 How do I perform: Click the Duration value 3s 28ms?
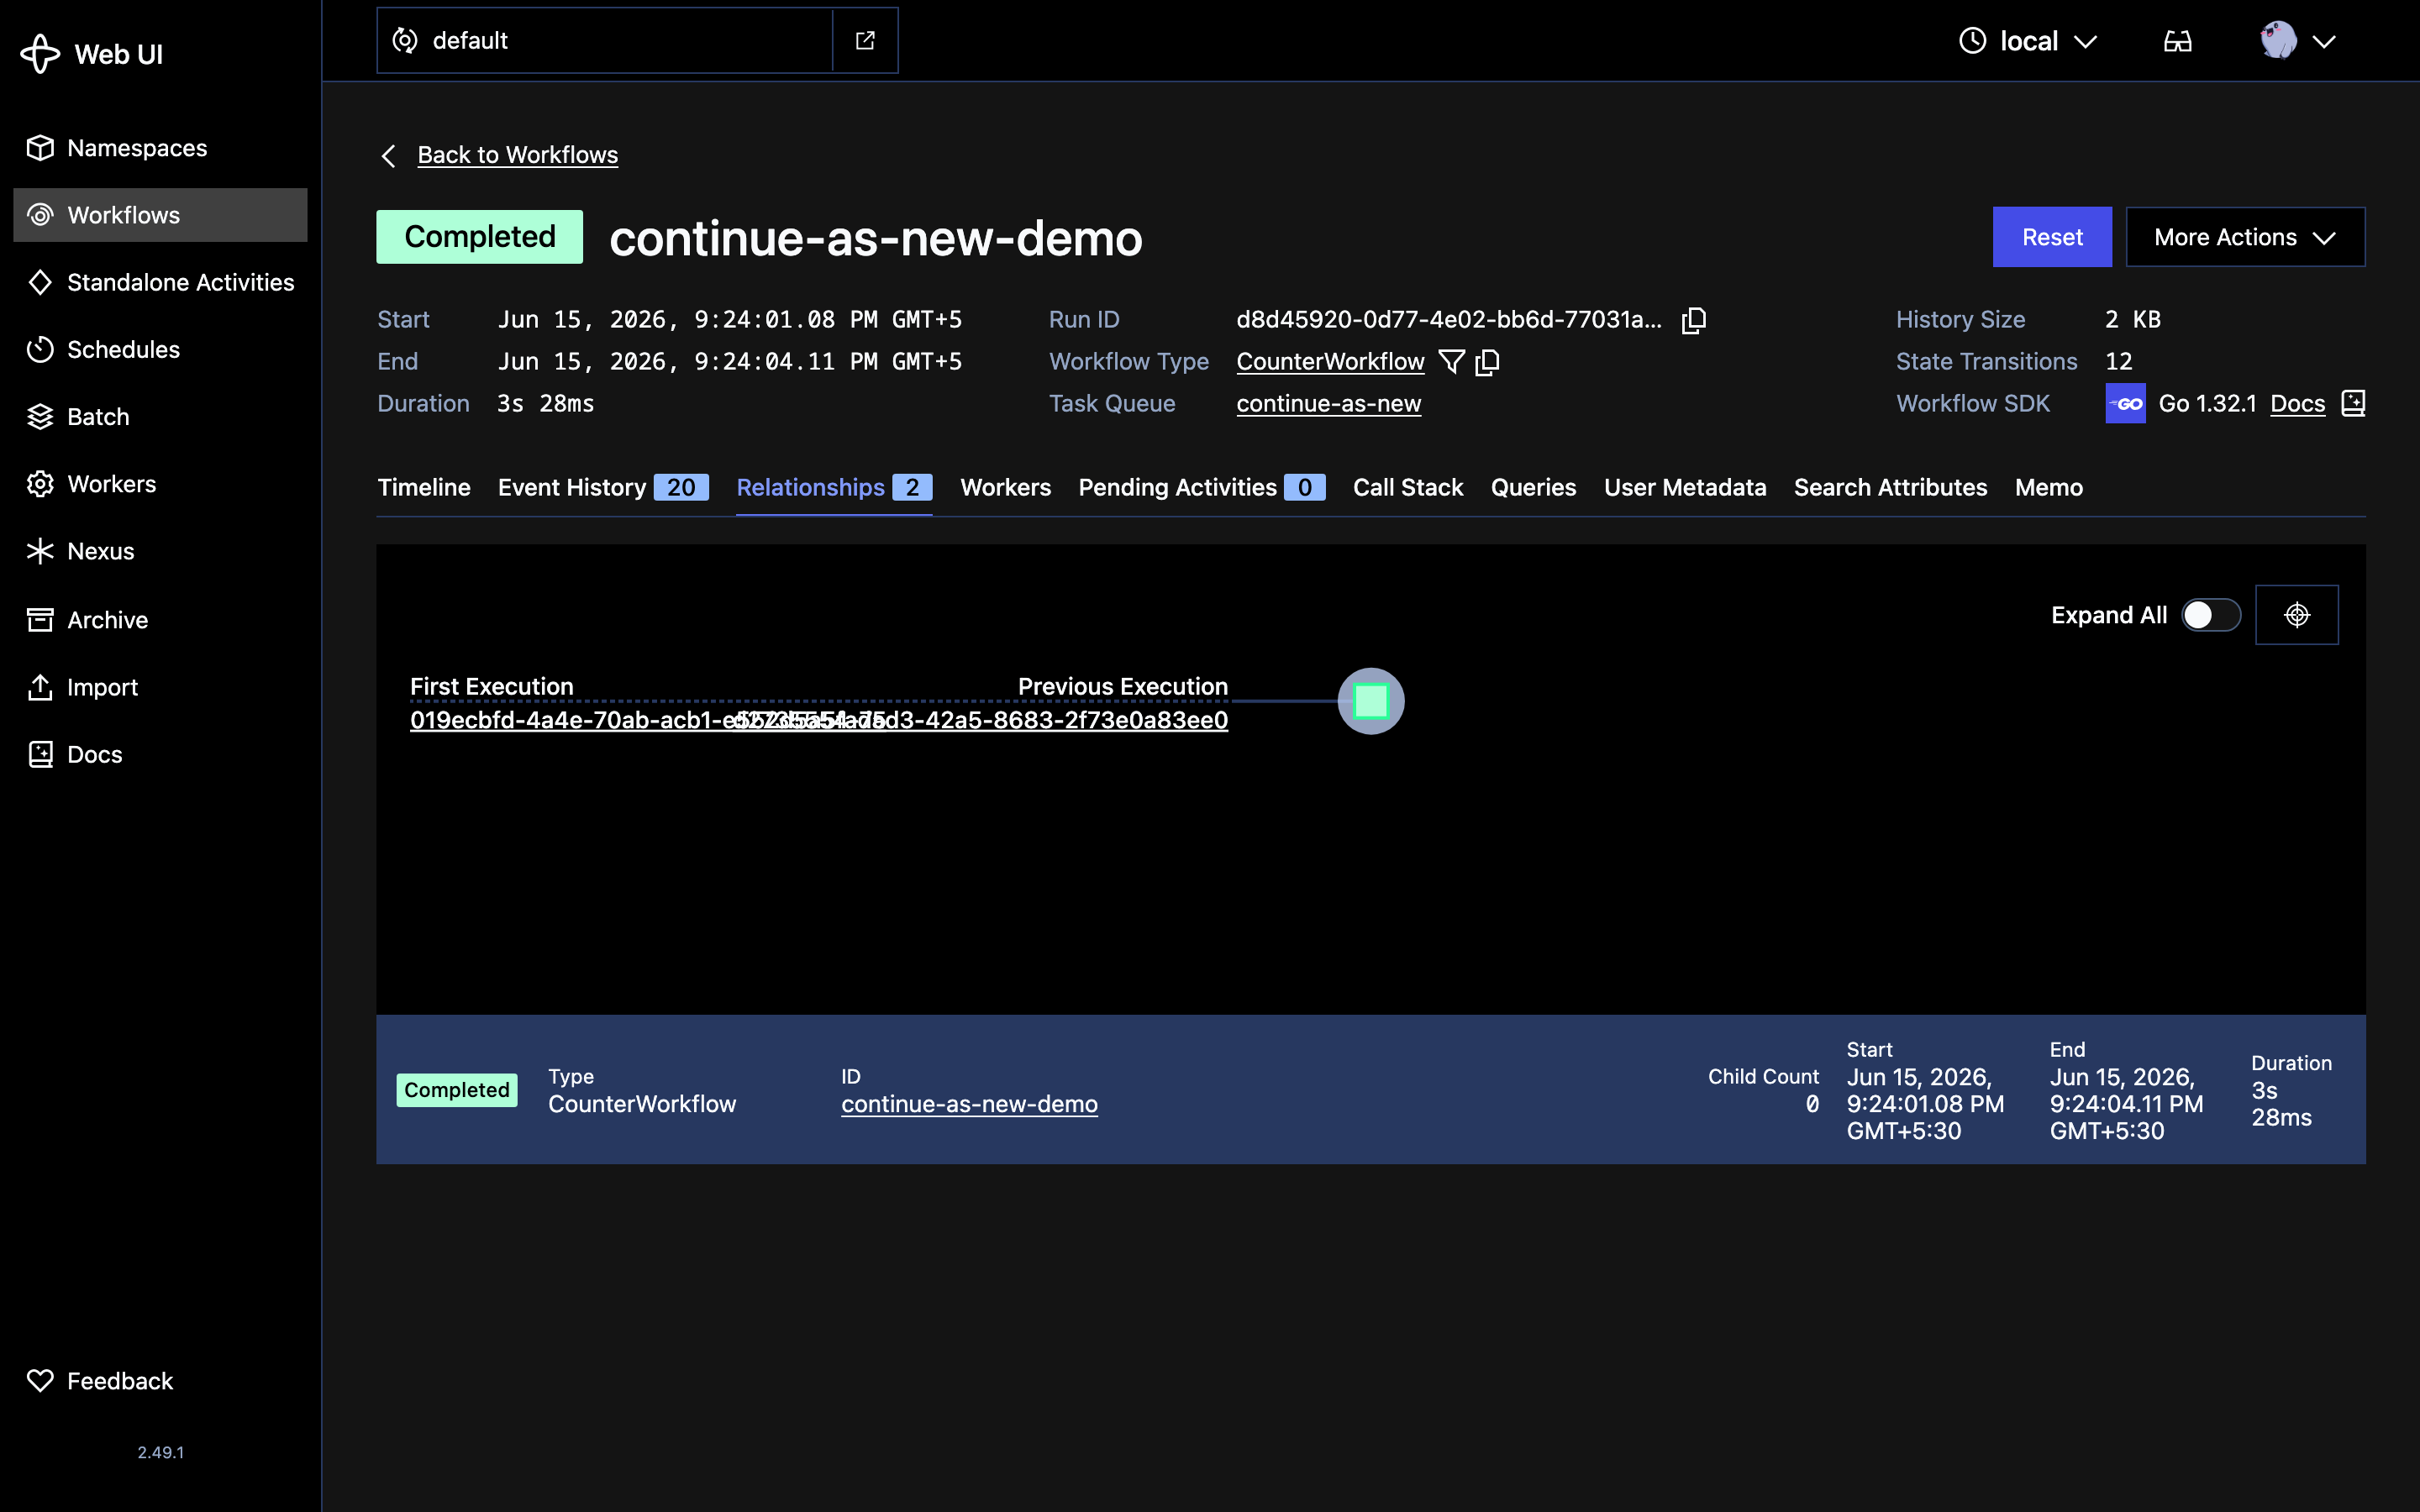pyautogui.click(x=546, y=404)
